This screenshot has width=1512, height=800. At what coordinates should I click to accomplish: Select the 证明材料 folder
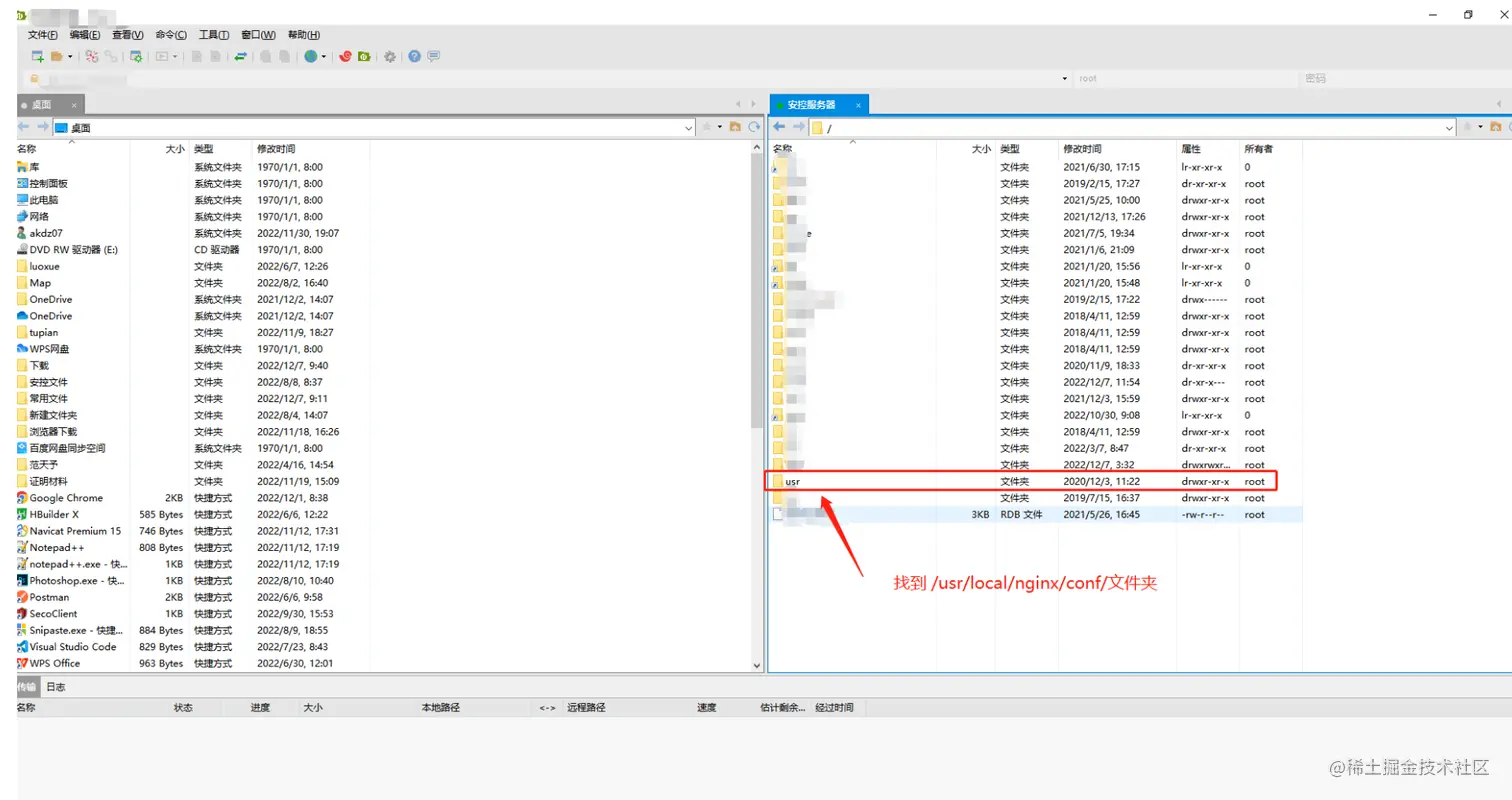[49, 481]
